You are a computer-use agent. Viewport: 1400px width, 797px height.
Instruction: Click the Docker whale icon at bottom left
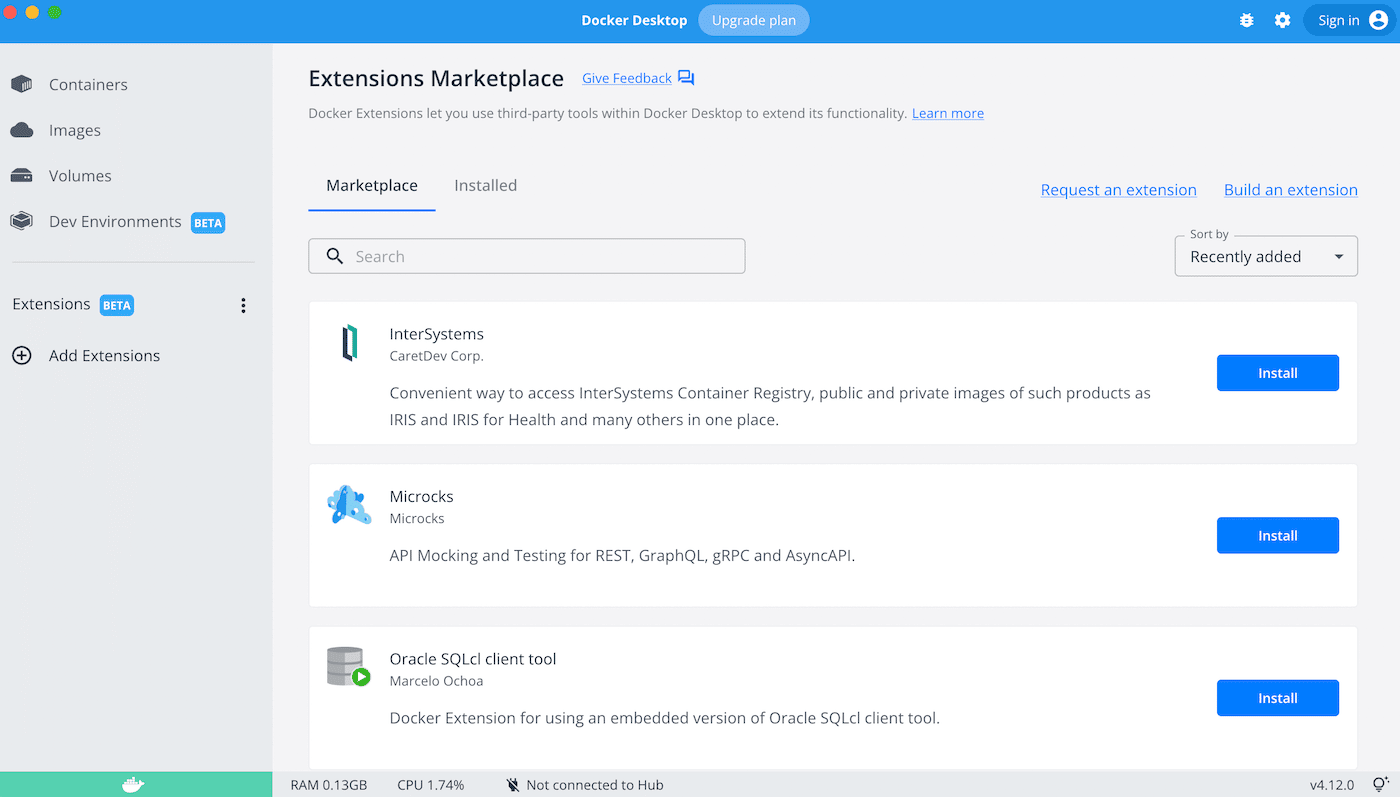134,784
